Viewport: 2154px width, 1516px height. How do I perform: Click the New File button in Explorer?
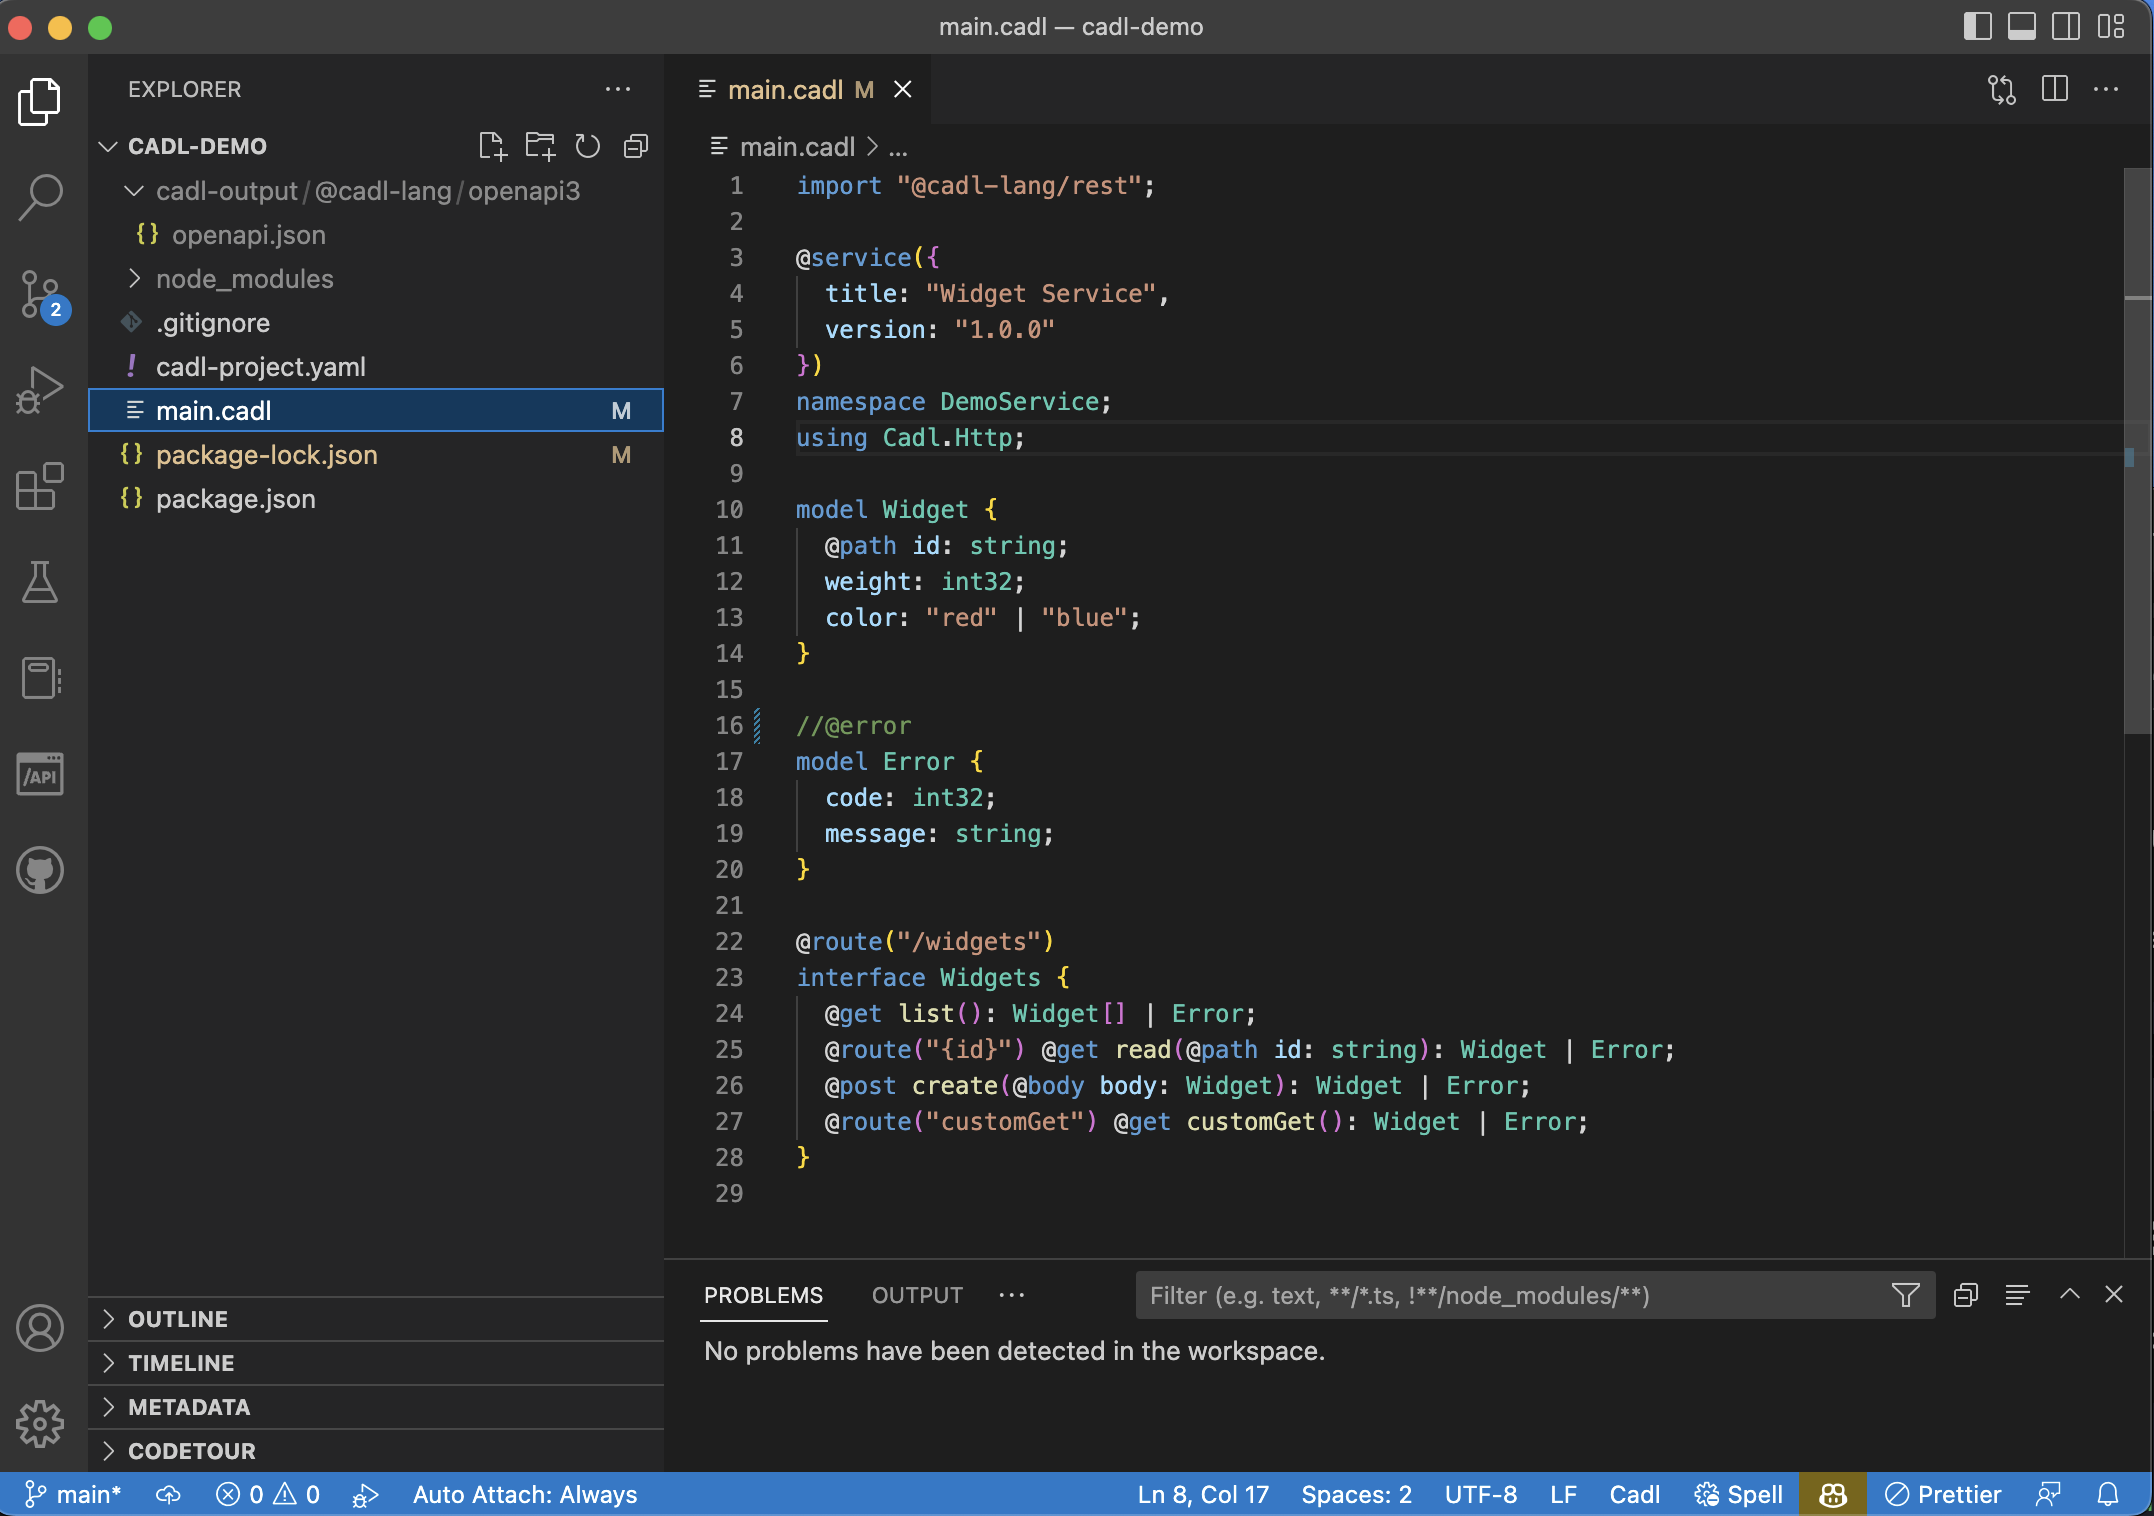click(492, 146)
